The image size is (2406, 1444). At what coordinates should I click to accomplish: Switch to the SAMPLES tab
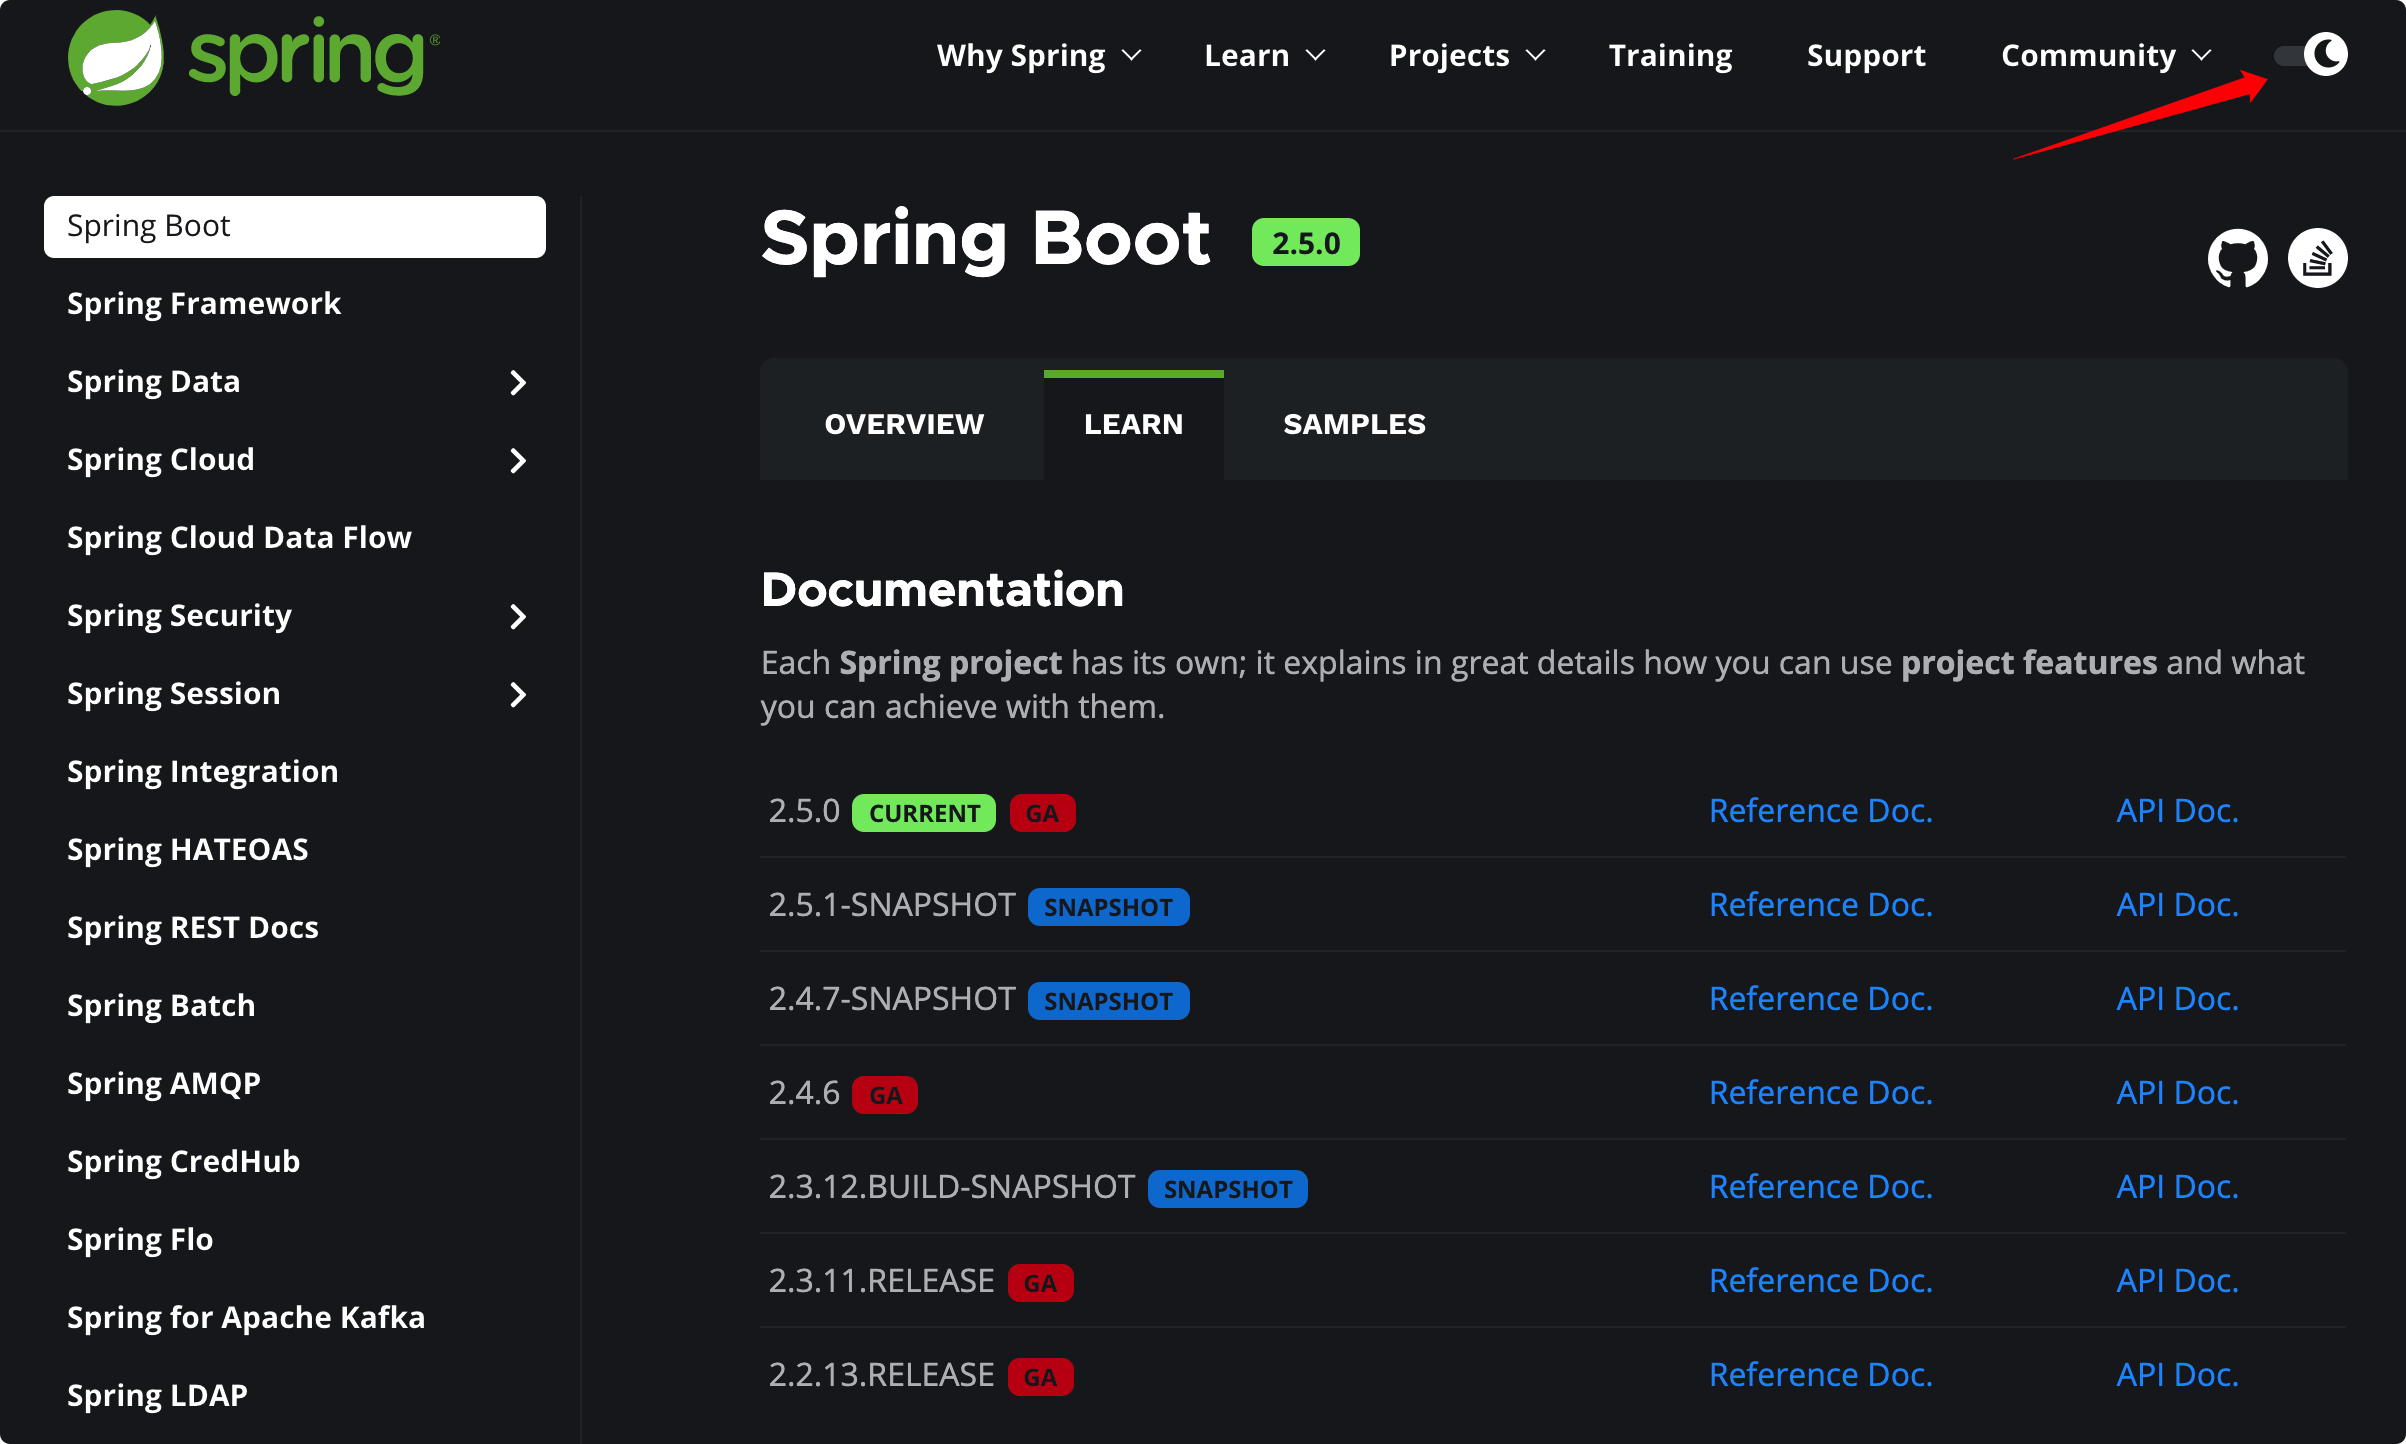pos(1354,424)
